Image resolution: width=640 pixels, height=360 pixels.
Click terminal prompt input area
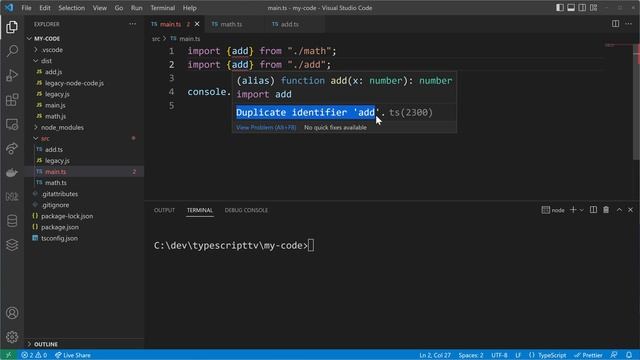(311, 245)
